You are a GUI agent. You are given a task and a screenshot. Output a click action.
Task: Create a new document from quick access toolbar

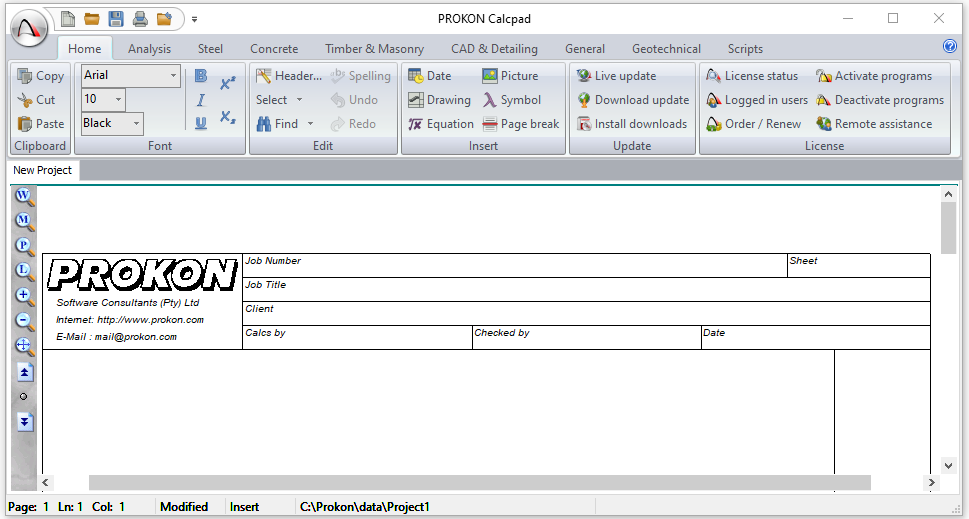(x=67, y=19)
